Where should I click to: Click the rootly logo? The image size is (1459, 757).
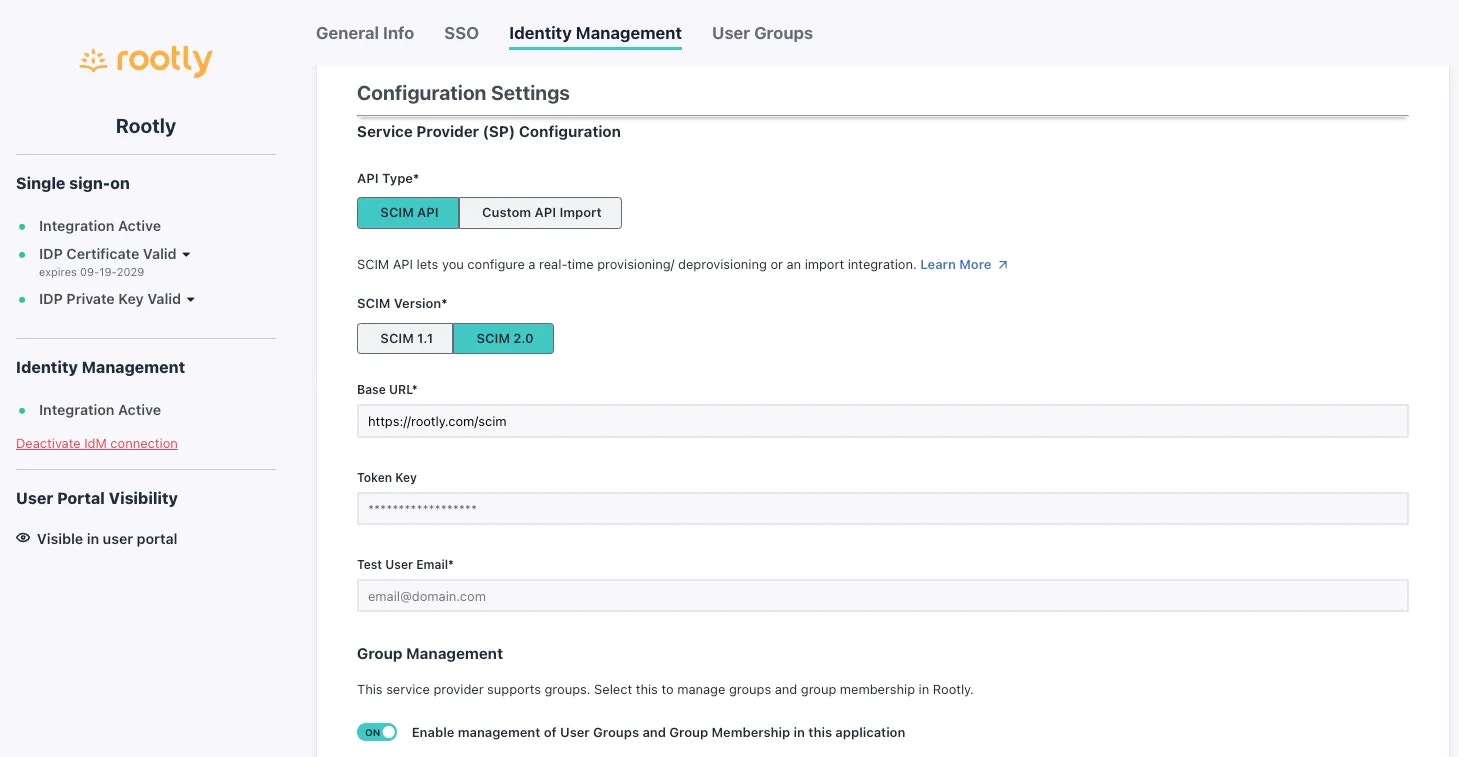[146, 62]
